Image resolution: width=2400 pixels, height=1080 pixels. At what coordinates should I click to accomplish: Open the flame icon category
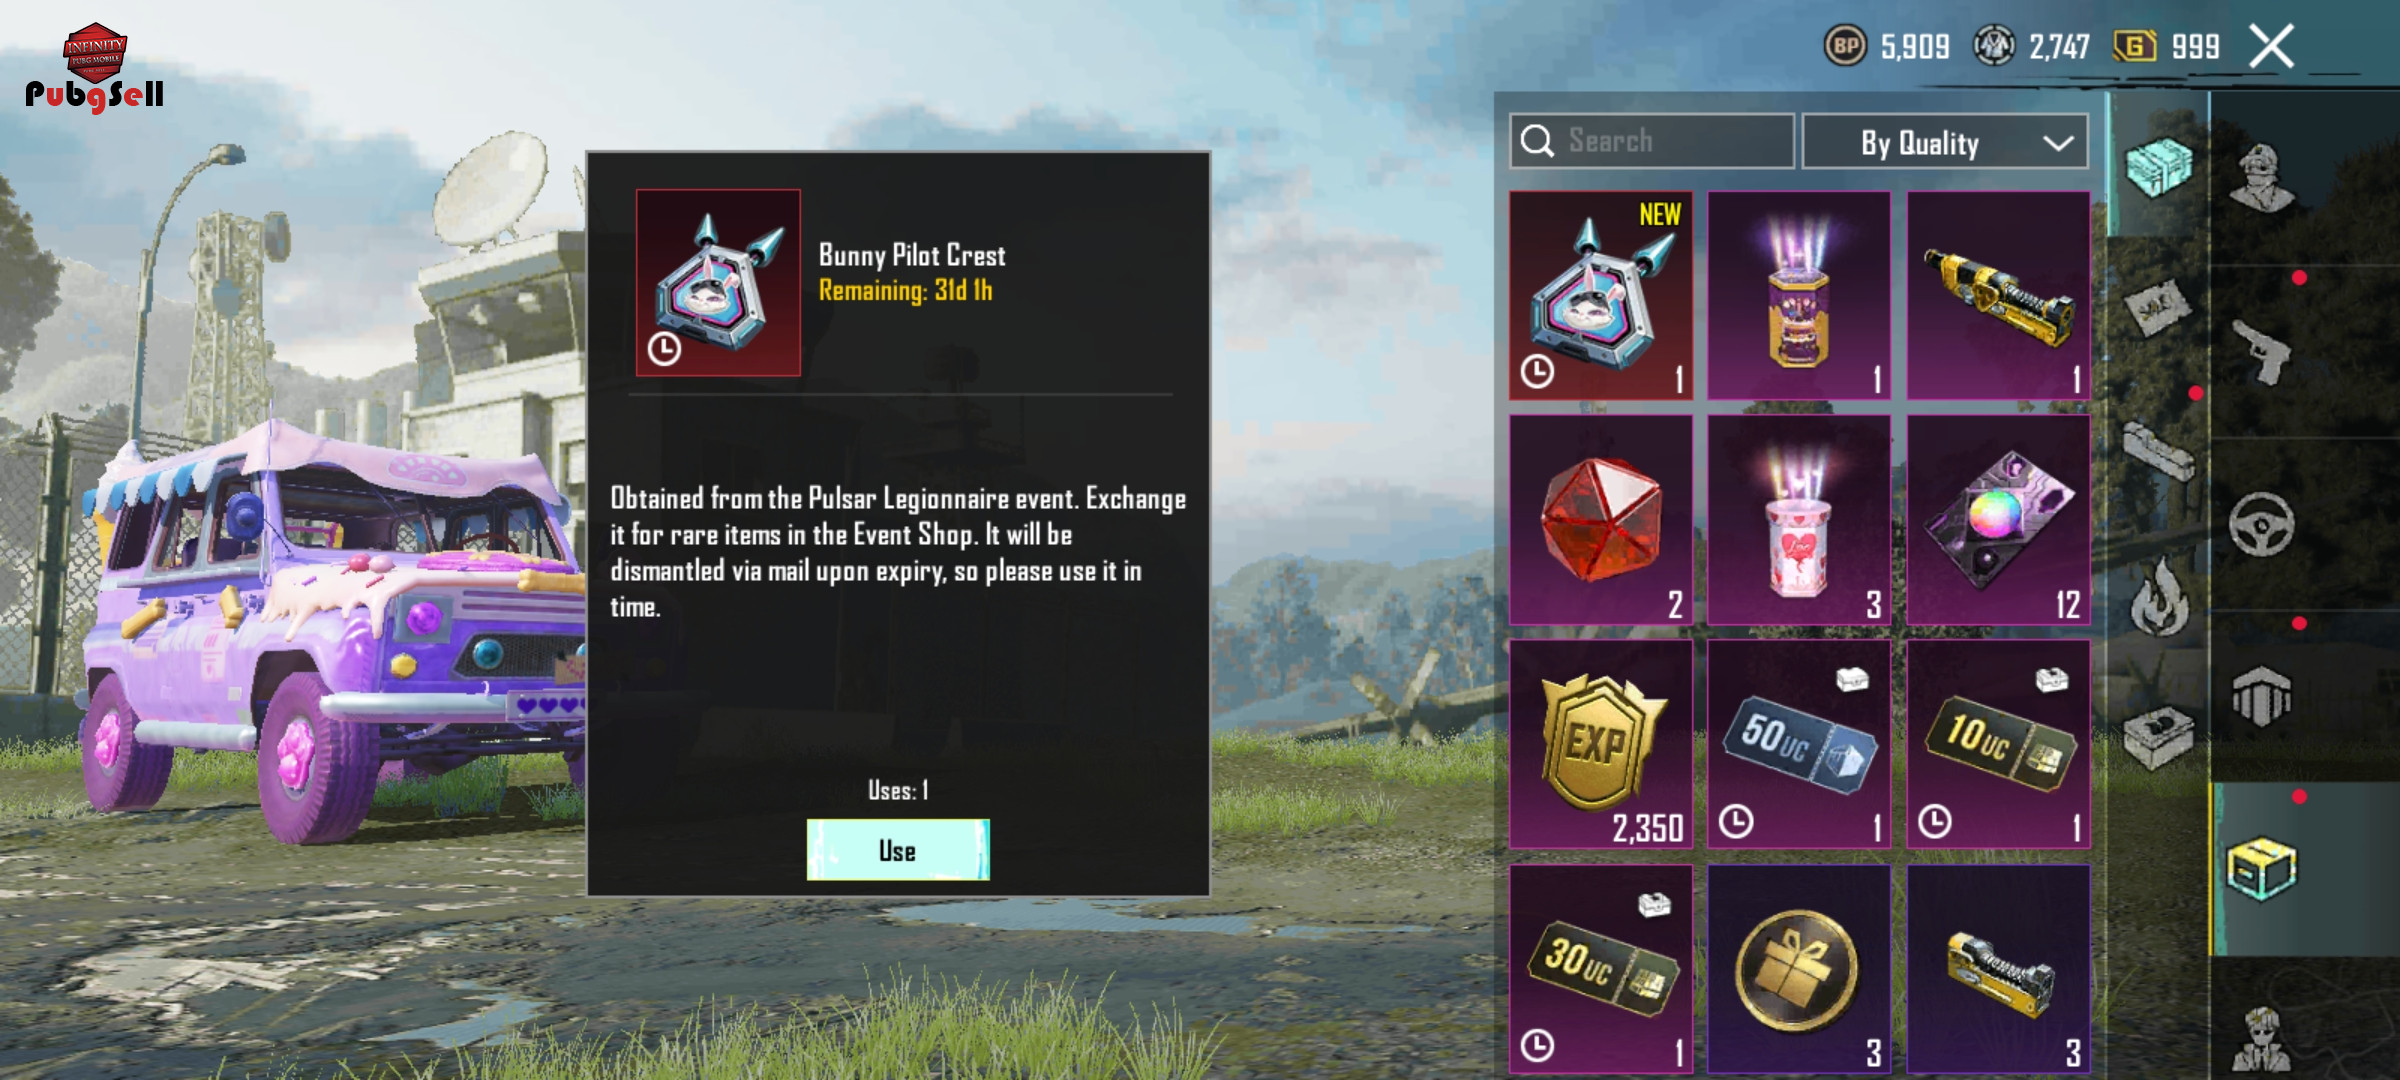tap(2159, 596)
